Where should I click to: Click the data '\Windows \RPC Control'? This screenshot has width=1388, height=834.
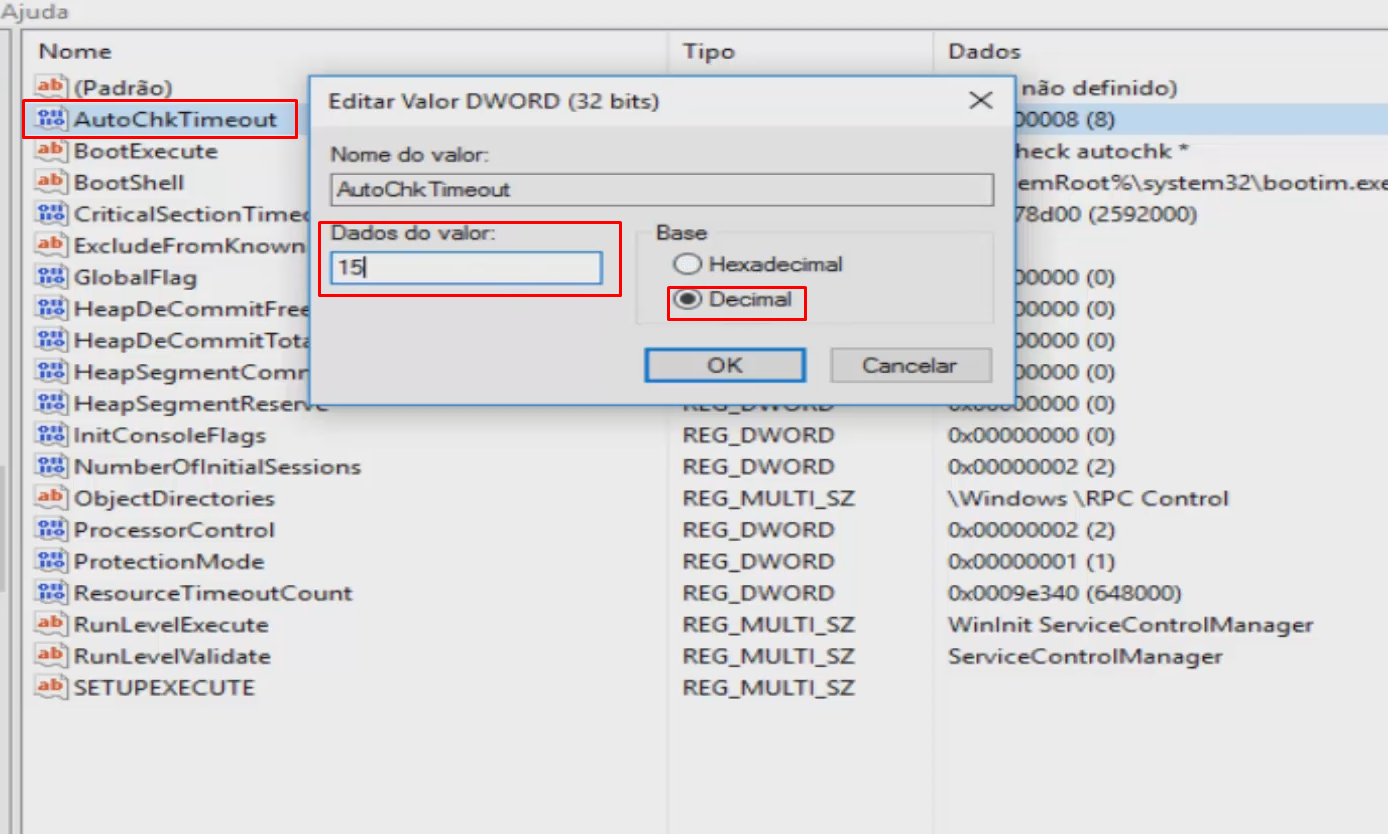(1088, 498)
